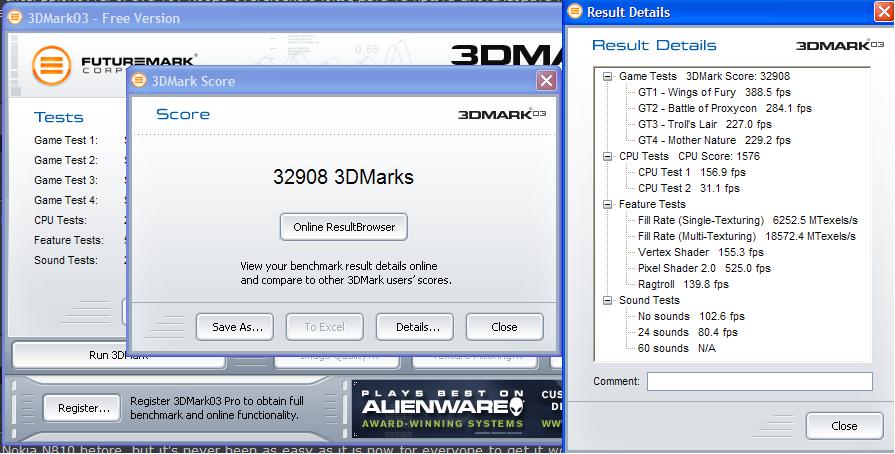Click Close button in Result Details window
Screen dimensions: 895x454
(844, 426)
